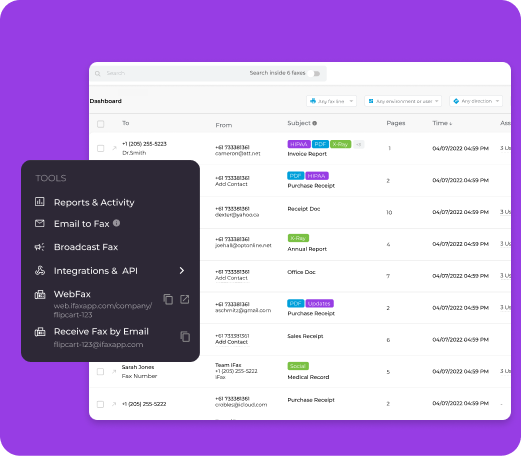Click outgoing arrow for +1 (205) 255-5222 row

point(114,404)
